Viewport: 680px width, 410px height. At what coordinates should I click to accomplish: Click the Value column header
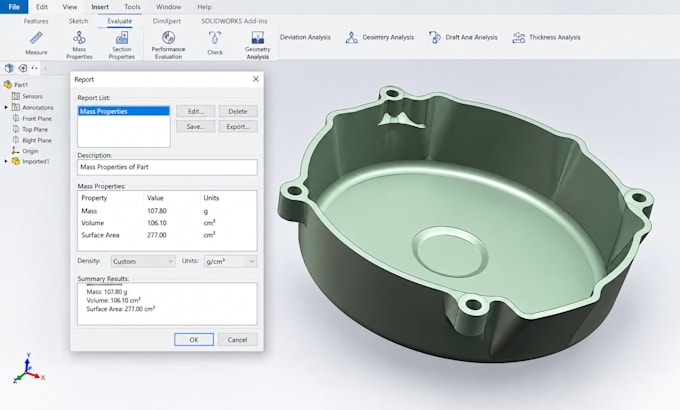click(155, 198)
